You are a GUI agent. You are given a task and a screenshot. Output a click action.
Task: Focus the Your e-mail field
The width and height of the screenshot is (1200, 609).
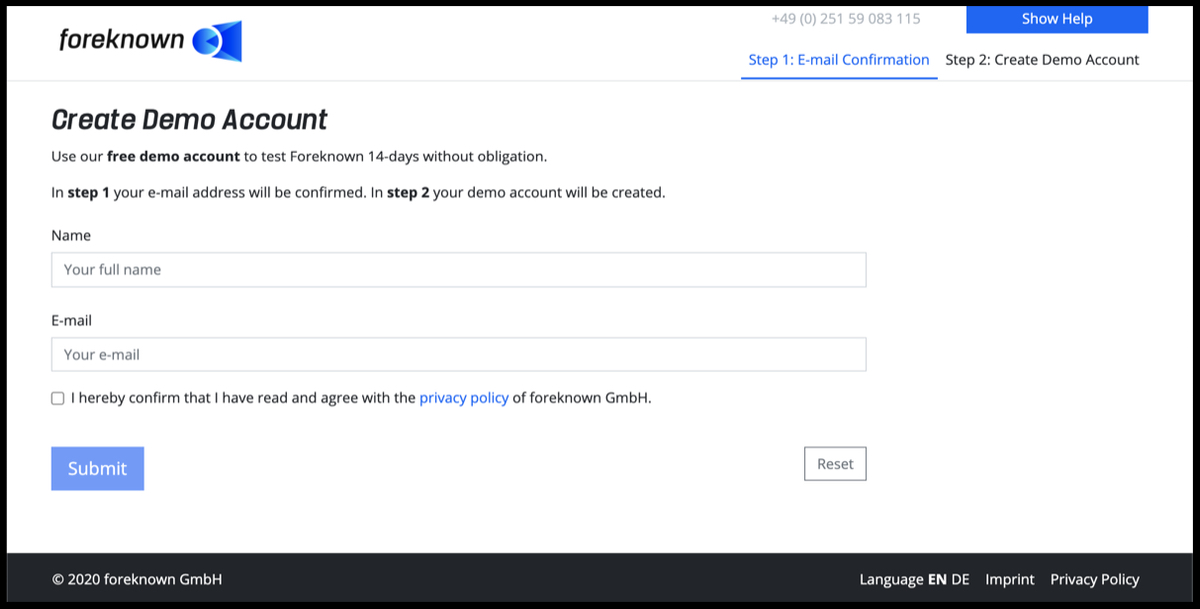(x=459, y=355)
